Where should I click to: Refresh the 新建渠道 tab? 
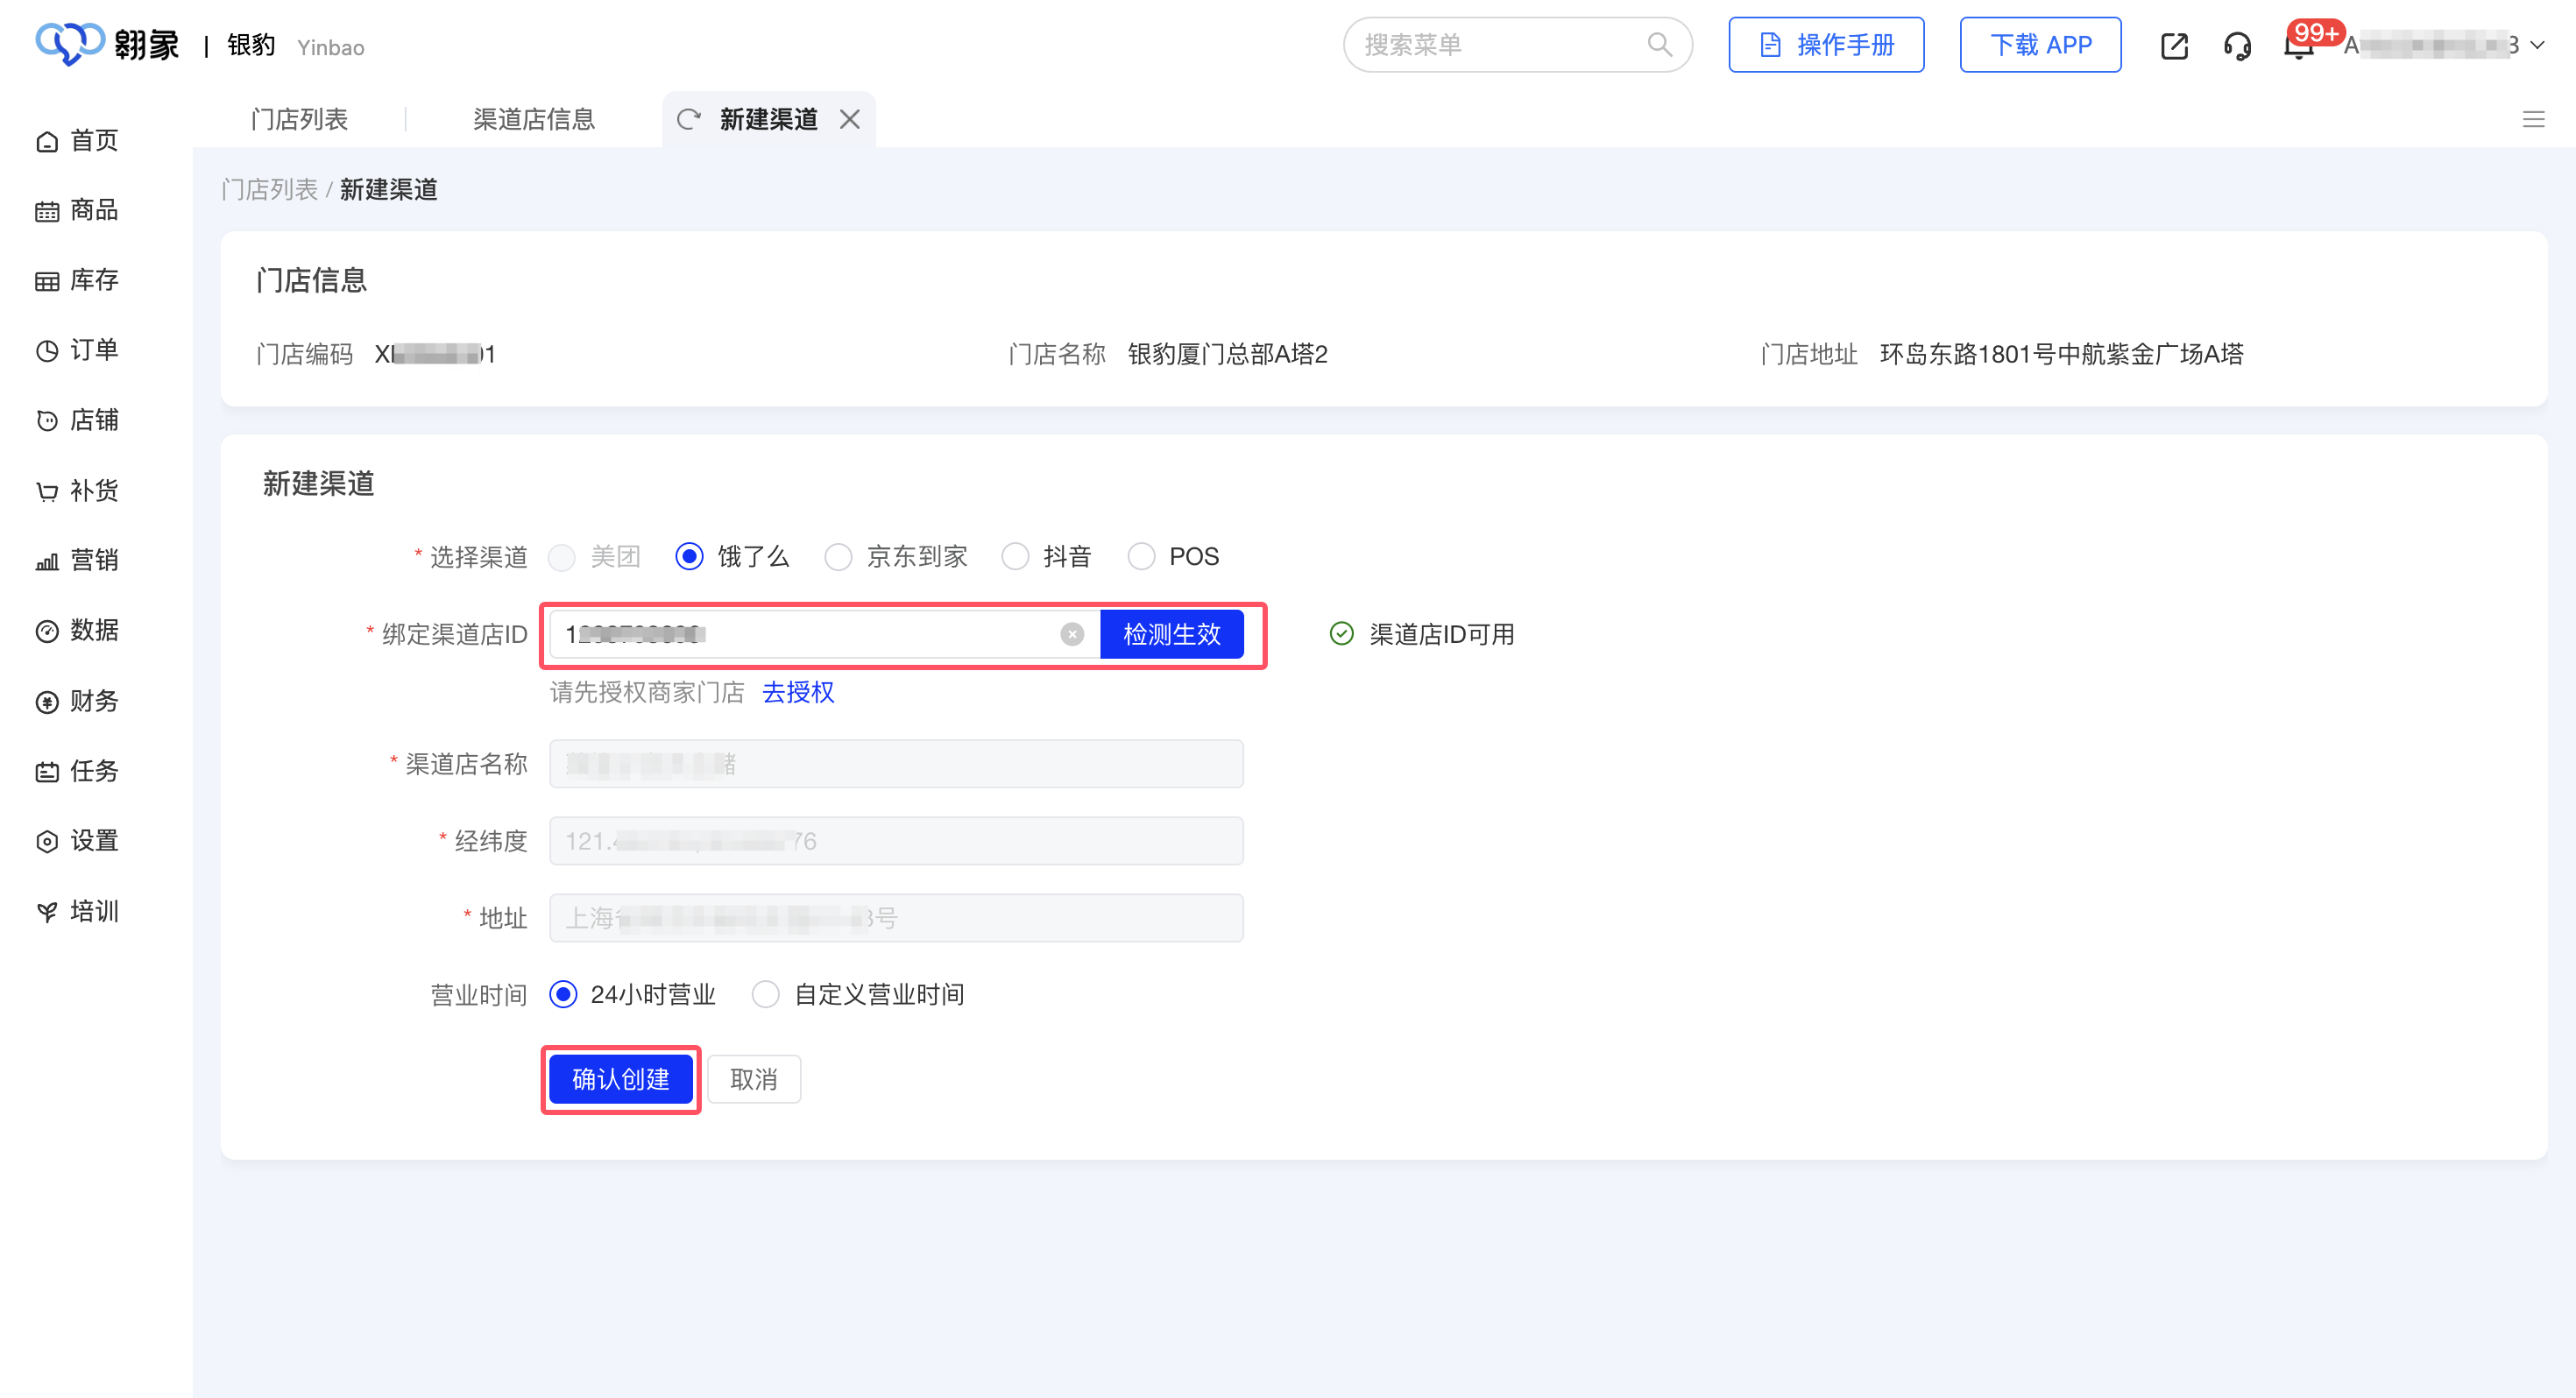coord(688,120)
